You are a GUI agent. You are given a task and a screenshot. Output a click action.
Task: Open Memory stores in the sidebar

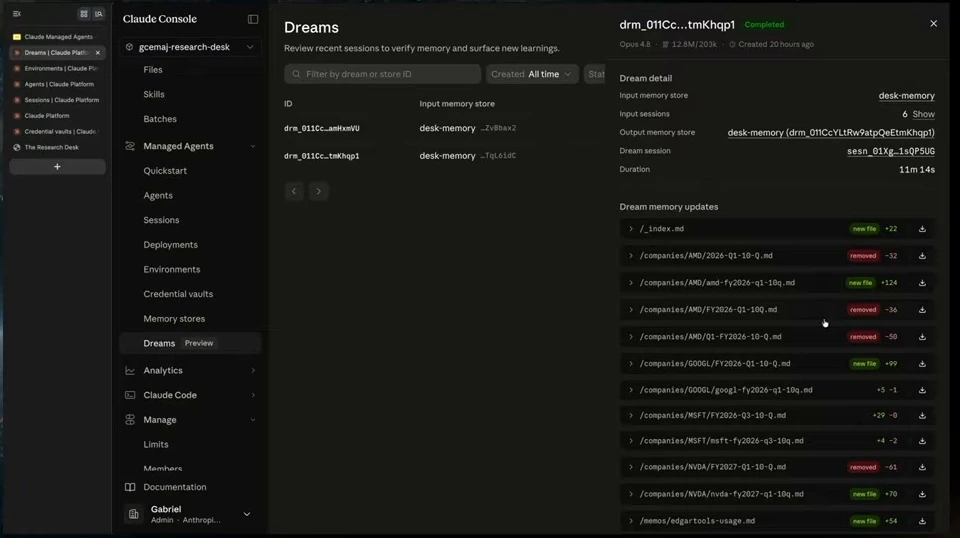pos(174,319)
